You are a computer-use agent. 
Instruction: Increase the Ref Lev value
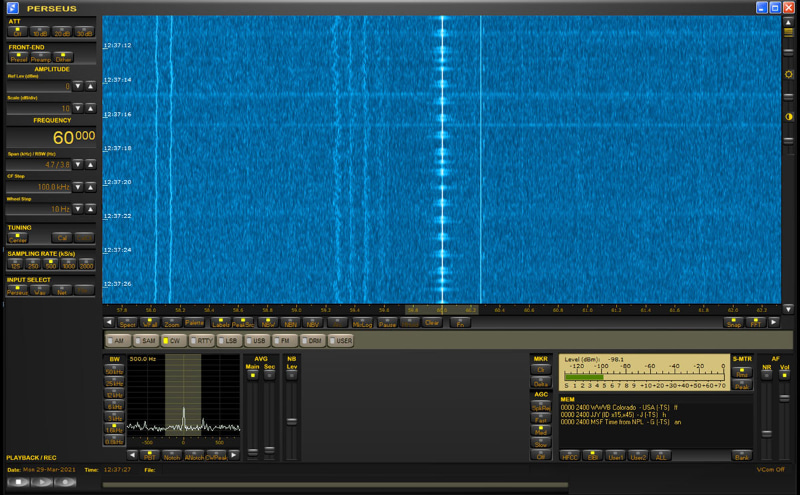[90, 86]
